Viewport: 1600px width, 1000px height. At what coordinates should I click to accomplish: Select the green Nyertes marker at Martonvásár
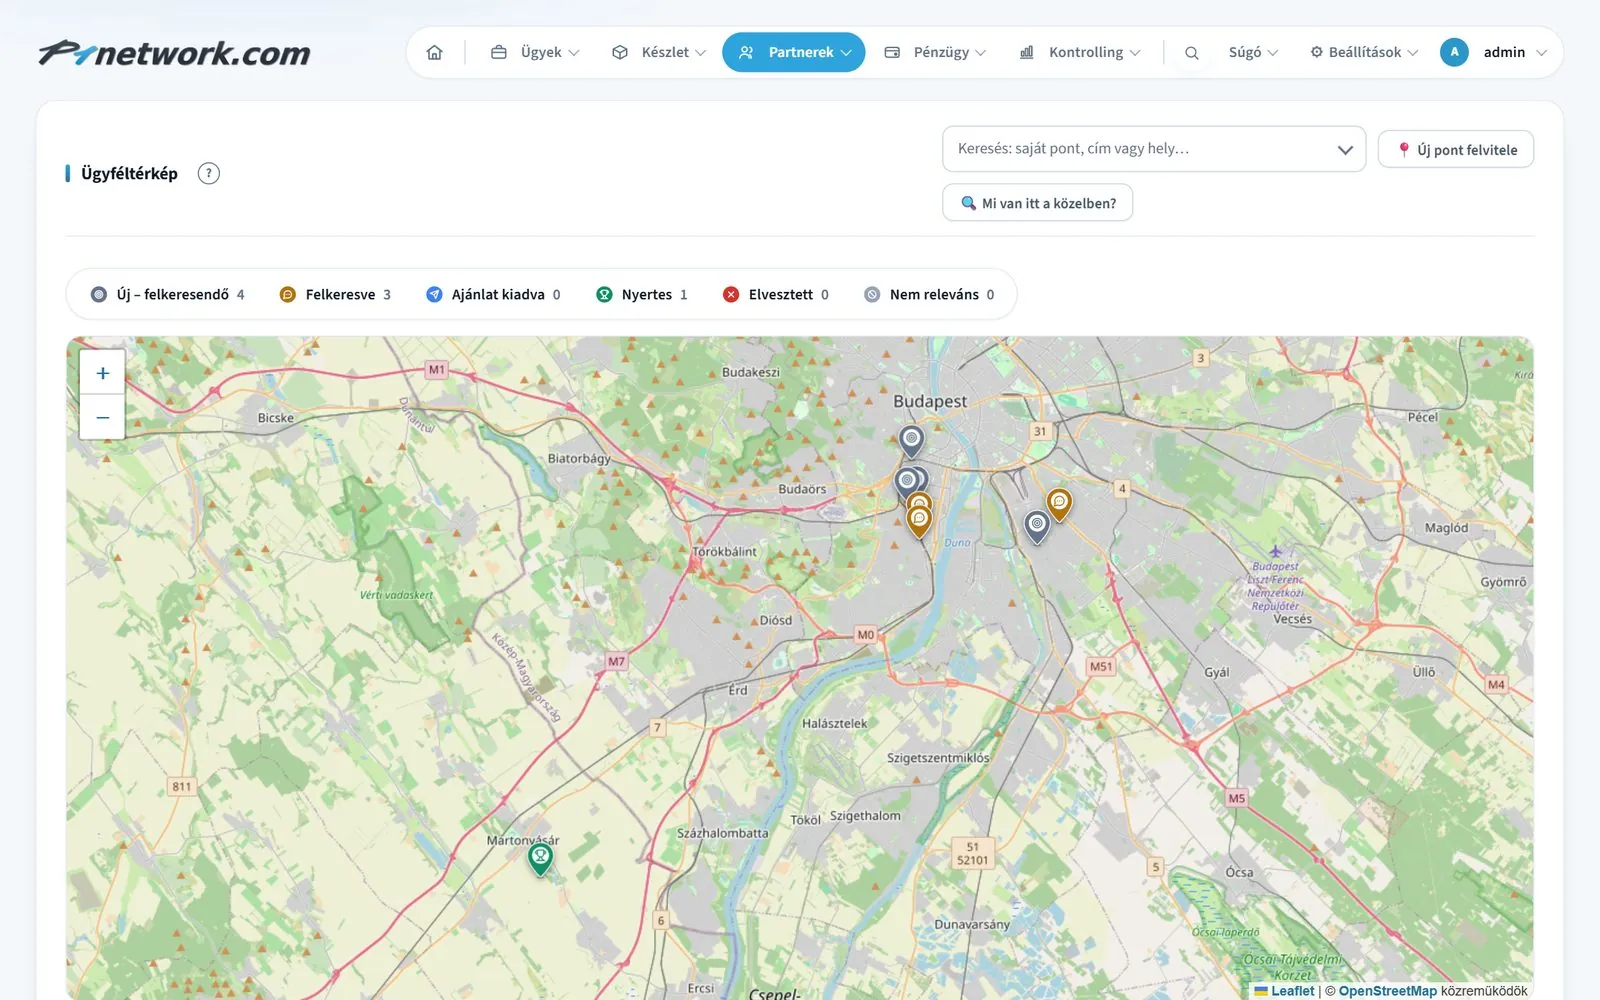[x=540, y=859]
